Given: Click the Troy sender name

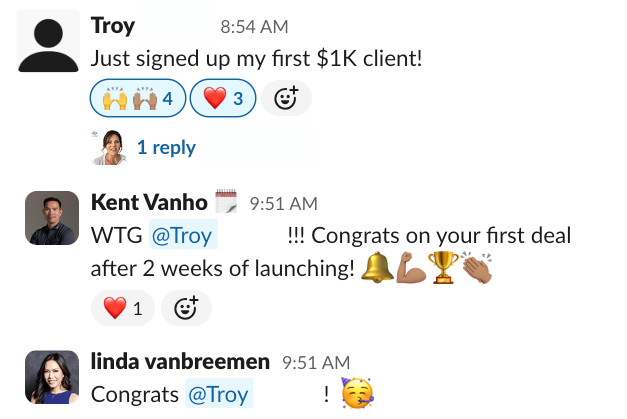Looking at the screenshot, I should point(113,26).
